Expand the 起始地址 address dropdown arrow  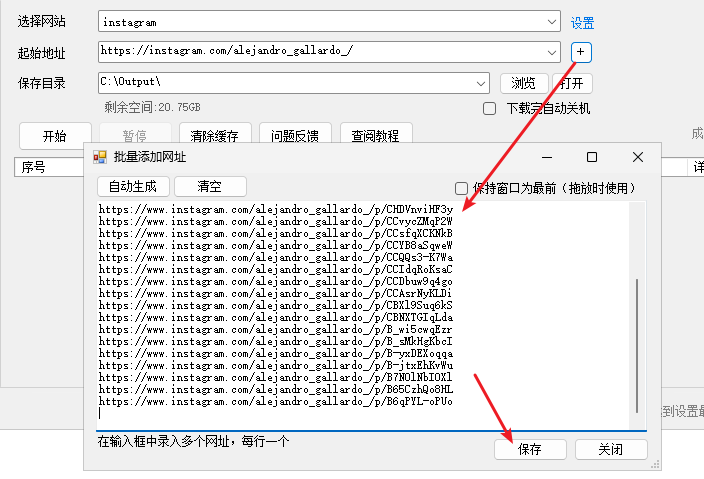(x=552, y=53)
